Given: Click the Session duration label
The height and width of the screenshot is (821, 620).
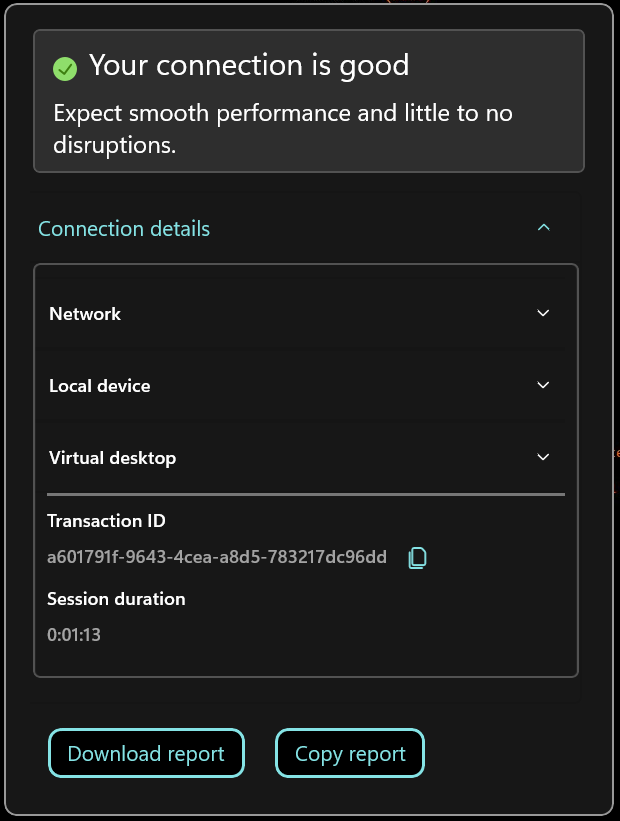Looking at the screenshot, I should pos(116,599).
